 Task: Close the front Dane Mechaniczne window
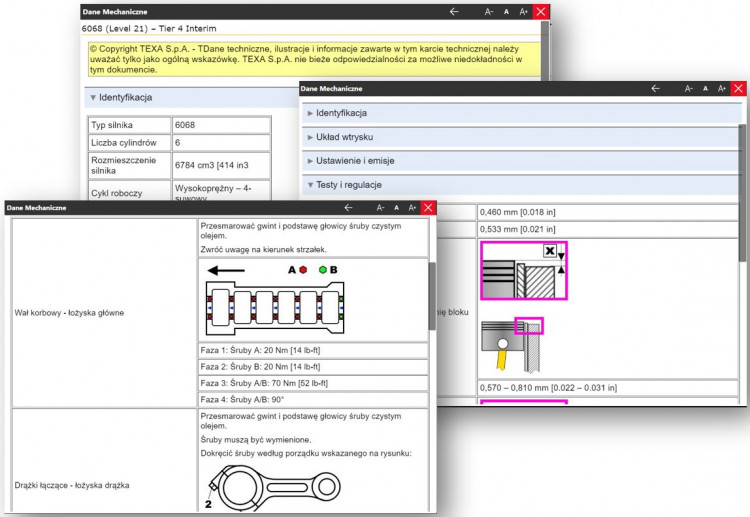pyautogui.click(x=428, y=208)
